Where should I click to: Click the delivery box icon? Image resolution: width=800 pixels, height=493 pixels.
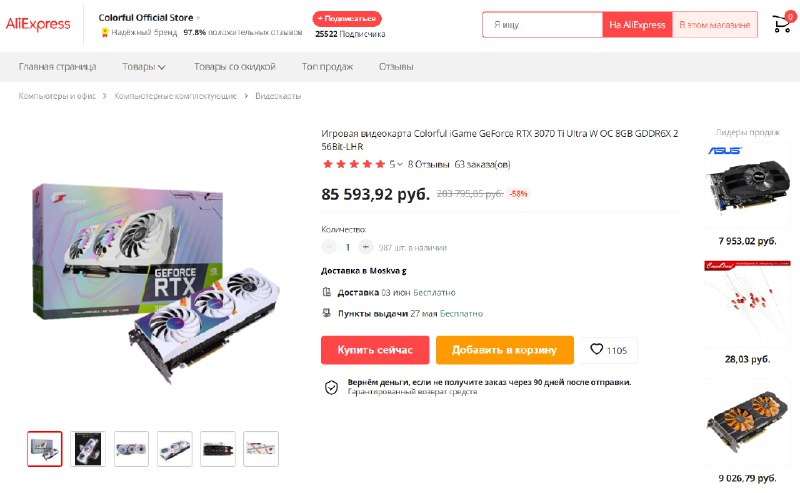click(327, 292)
